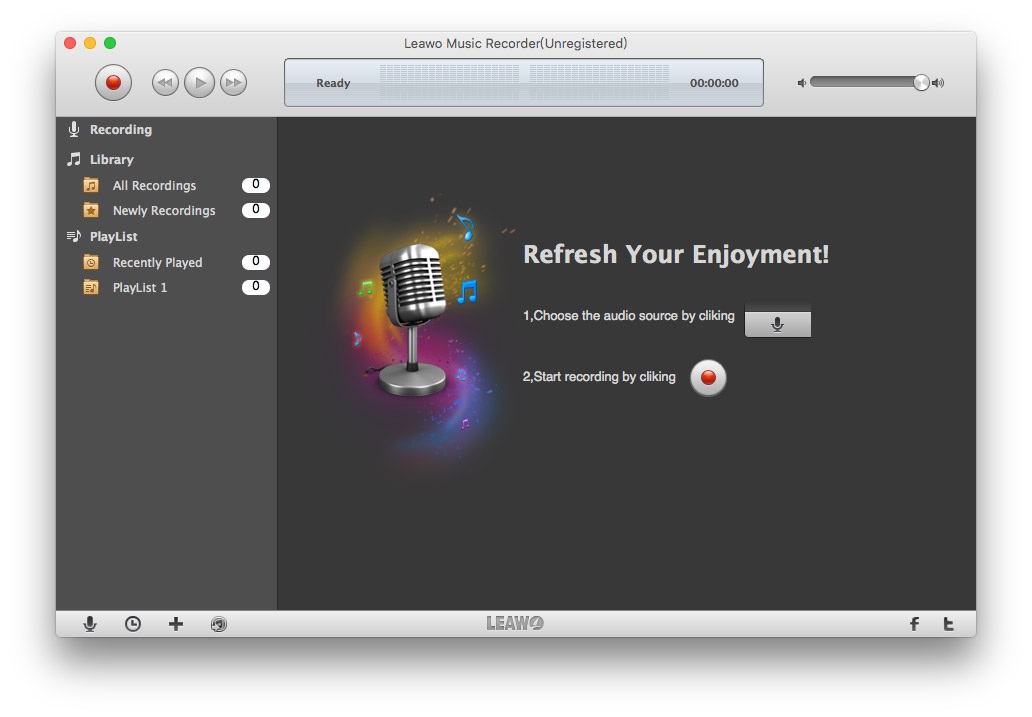Click the audio source microphone button
1032x717 pixels.
(777, 323)
